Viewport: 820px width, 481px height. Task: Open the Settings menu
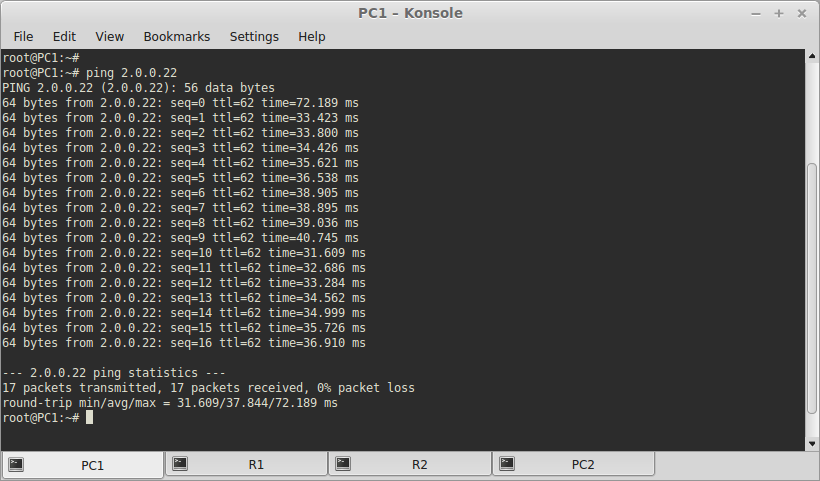tap(254, 37)
